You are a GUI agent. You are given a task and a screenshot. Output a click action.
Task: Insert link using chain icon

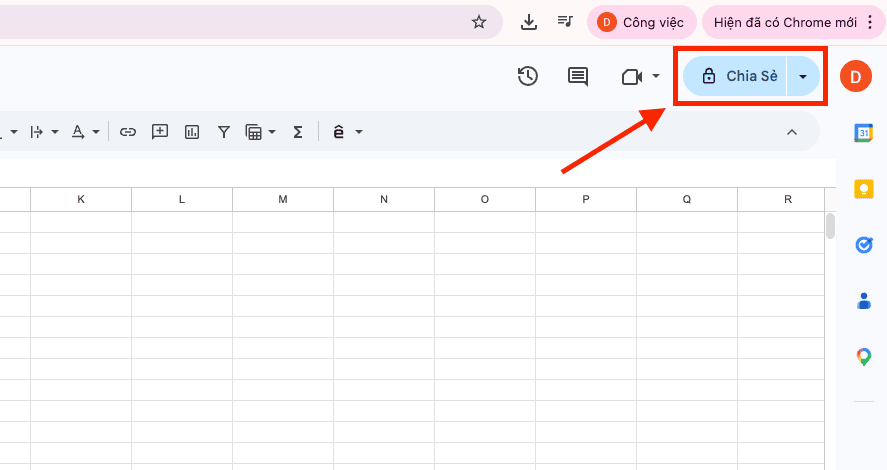[x=128, y=132]
